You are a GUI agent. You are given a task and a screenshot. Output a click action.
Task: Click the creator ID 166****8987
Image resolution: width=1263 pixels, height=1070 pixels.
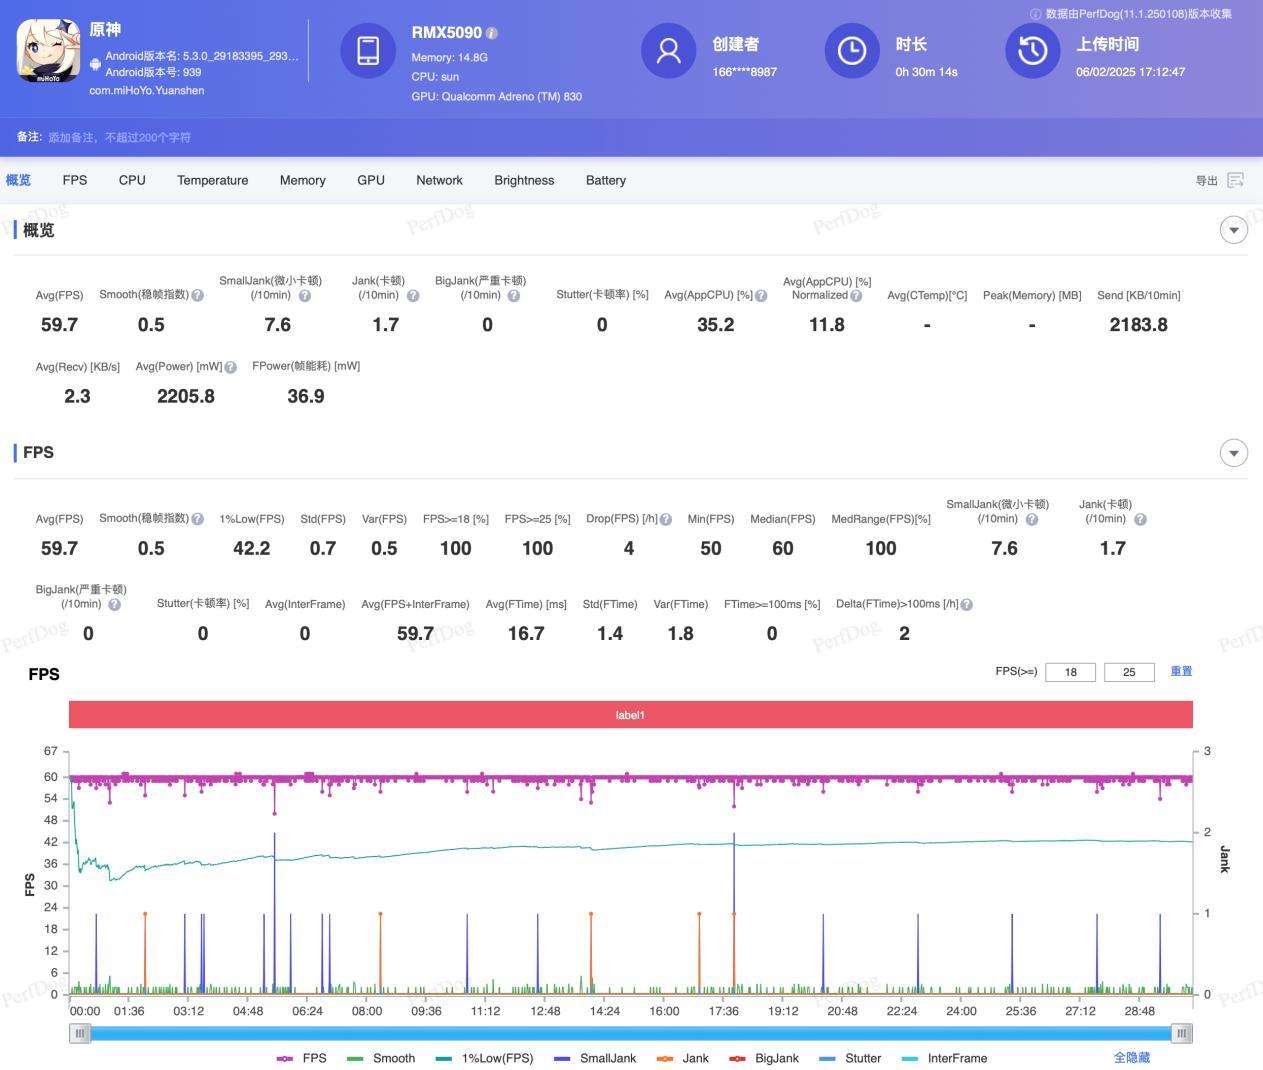744,72
